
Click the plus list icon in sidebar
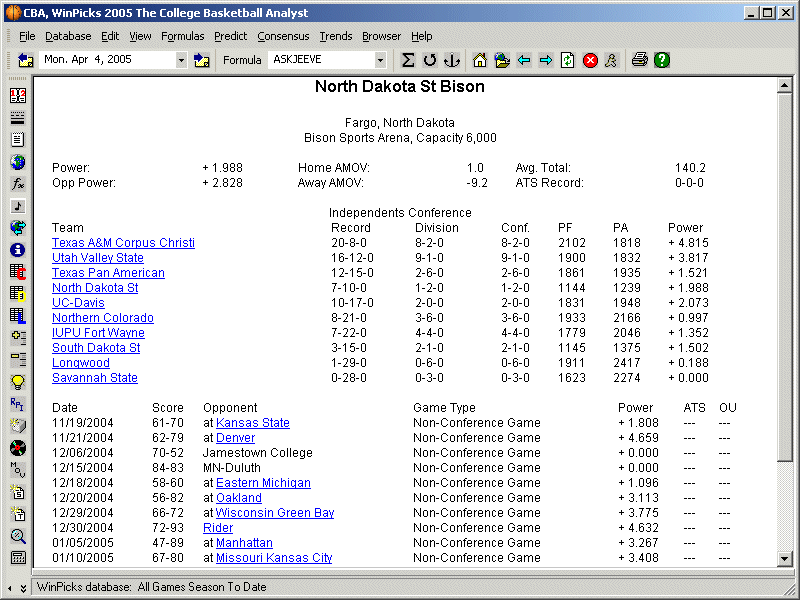tap(18, 338)
